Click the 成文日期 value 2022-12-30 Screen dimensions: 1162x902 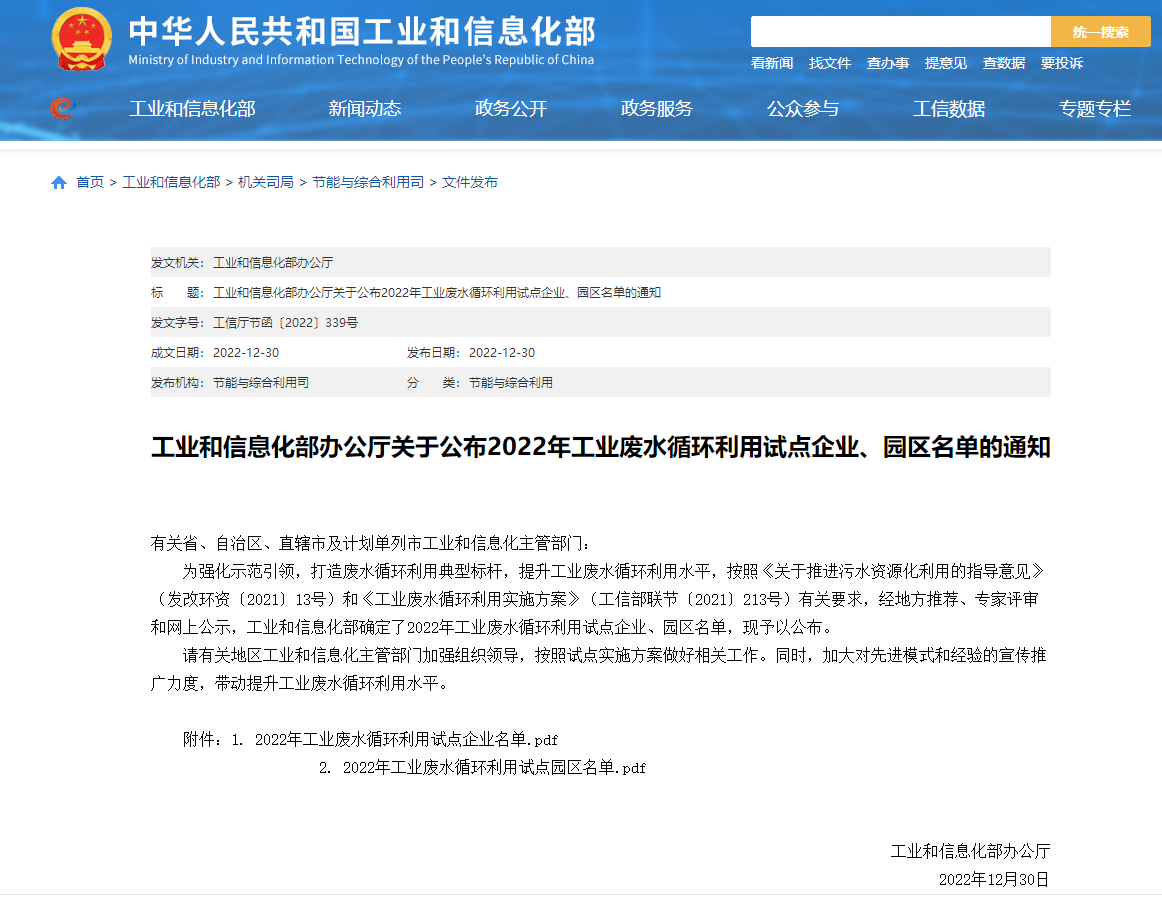coord(246,353)
